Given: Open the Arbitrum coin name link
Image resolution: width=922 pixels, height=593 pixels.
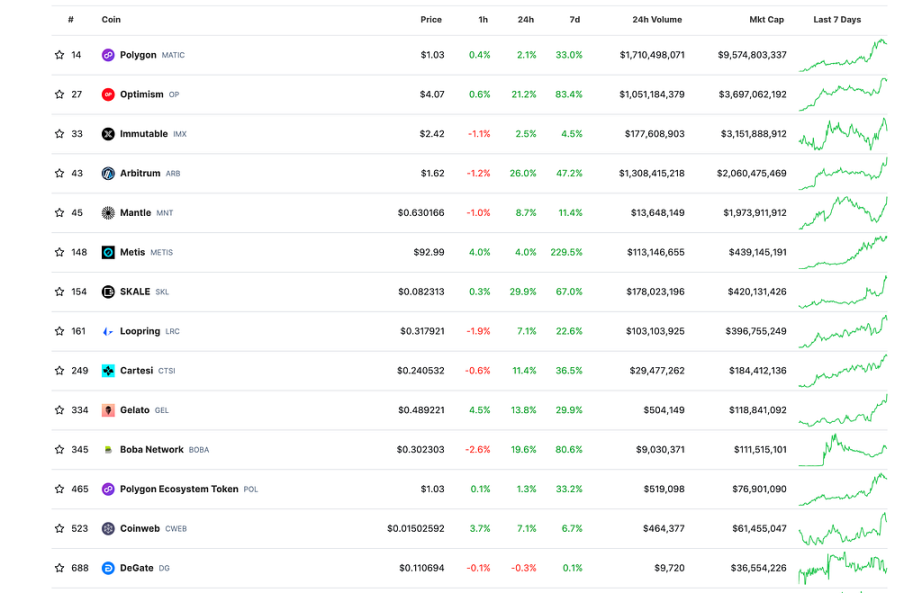Looking at the screenshot, I should click(x=140, y=173).
